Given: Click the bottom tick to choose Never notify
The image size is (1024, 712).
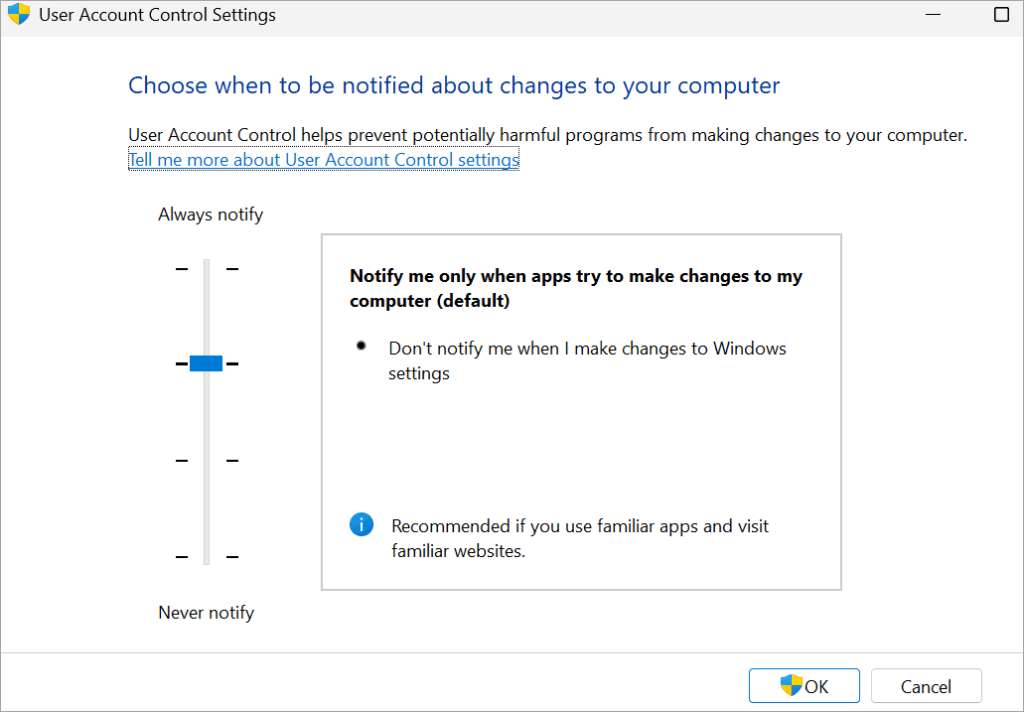Looking at the screenshot, I should [x=205, y=556].
